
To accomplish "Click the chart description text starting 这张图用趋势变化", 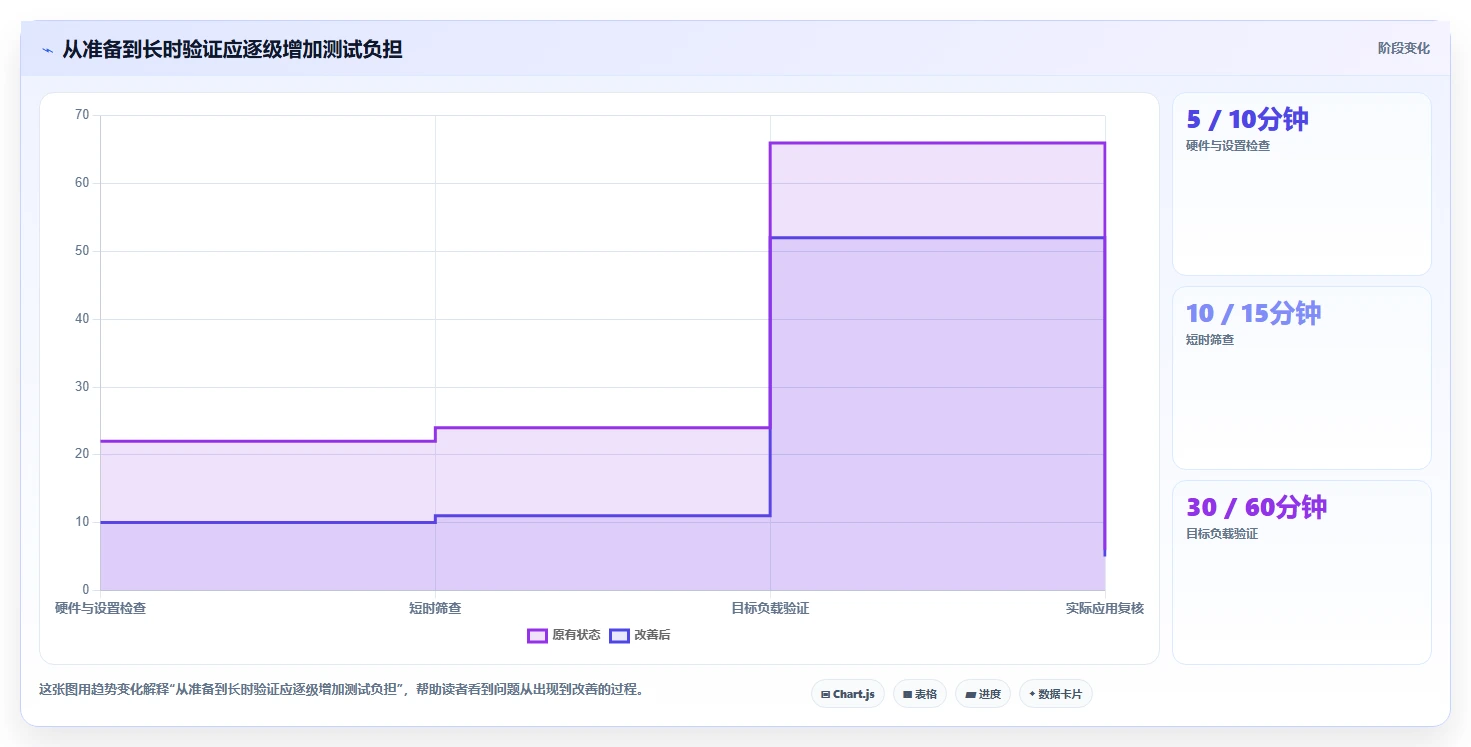I will (341, 690).
